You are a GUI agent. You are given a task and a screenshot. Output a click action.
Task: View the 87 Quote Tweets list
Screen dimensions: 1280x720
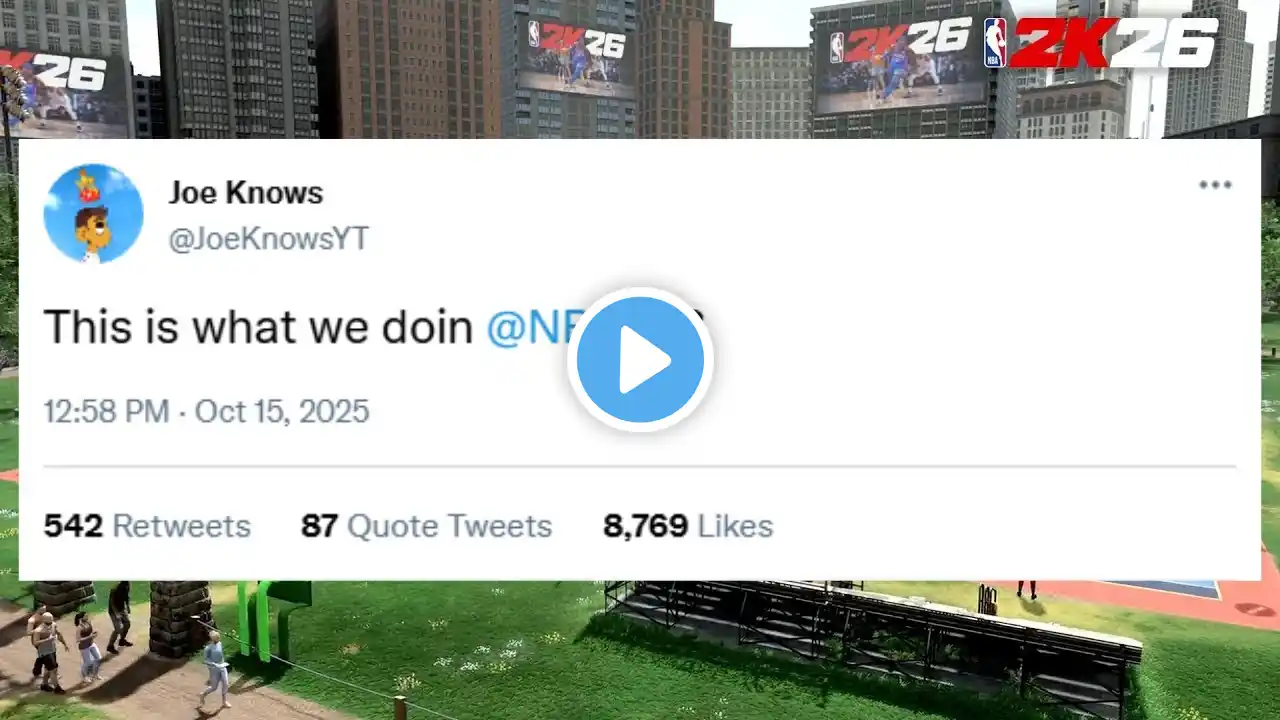pyautogui.click(x=427, y=526)
